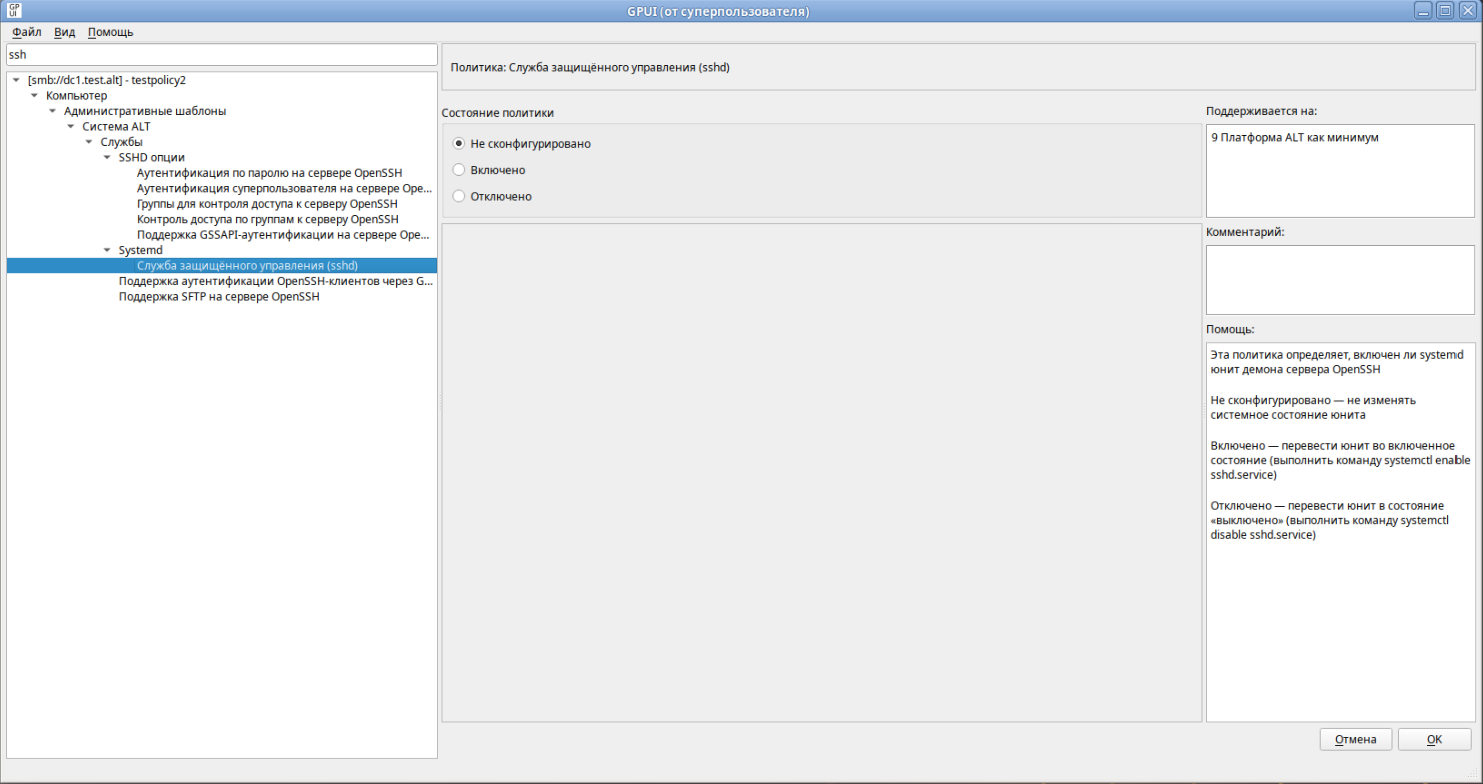Click the 9 Платформа ALT как минимум text
1483x784 pixels.
click(1295, 138)
